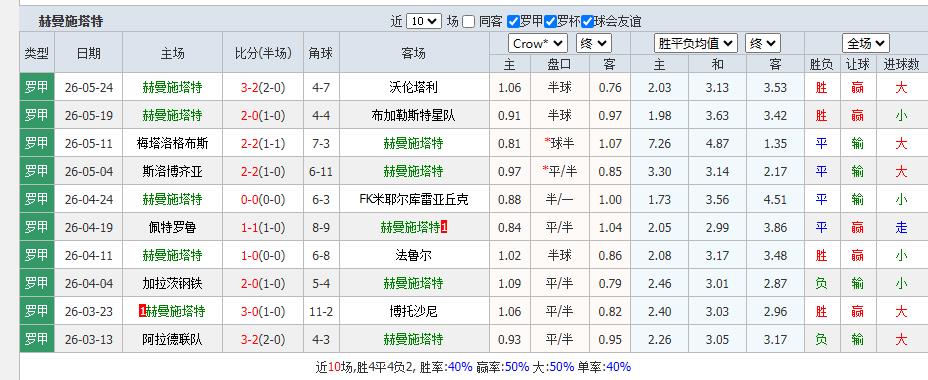Open the recent matches count dropdown showing 10
This screenshot has height=380, width=928.
424,21
